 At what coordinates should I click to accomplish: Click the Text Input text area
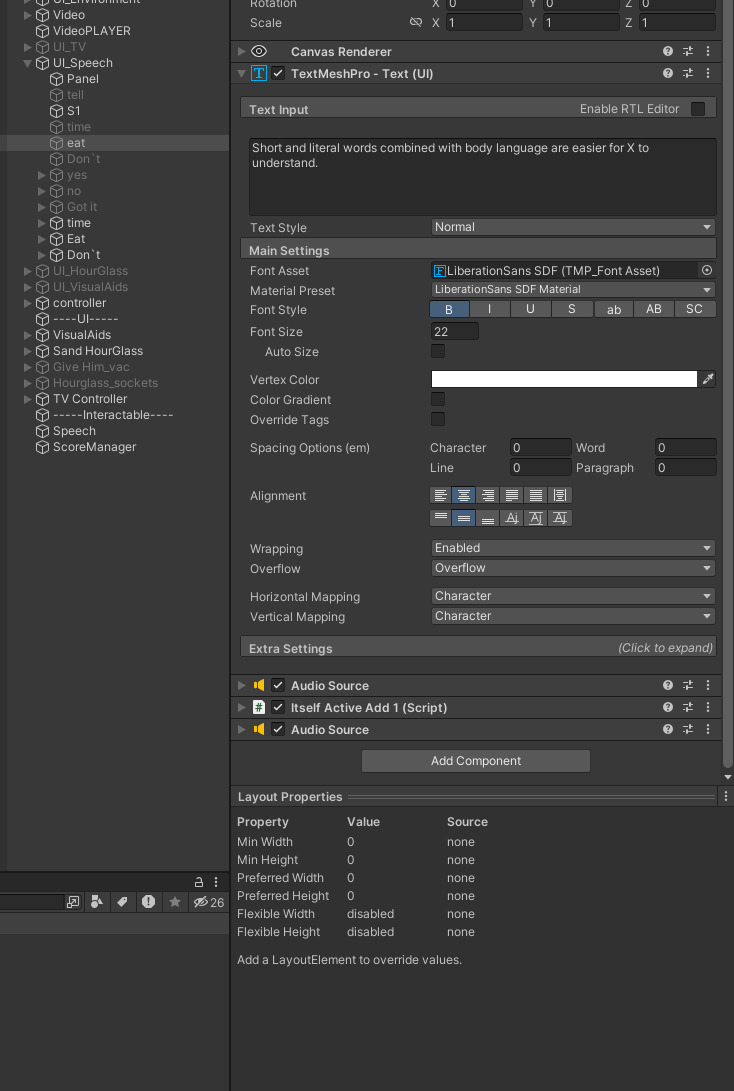tap(482, 177)
